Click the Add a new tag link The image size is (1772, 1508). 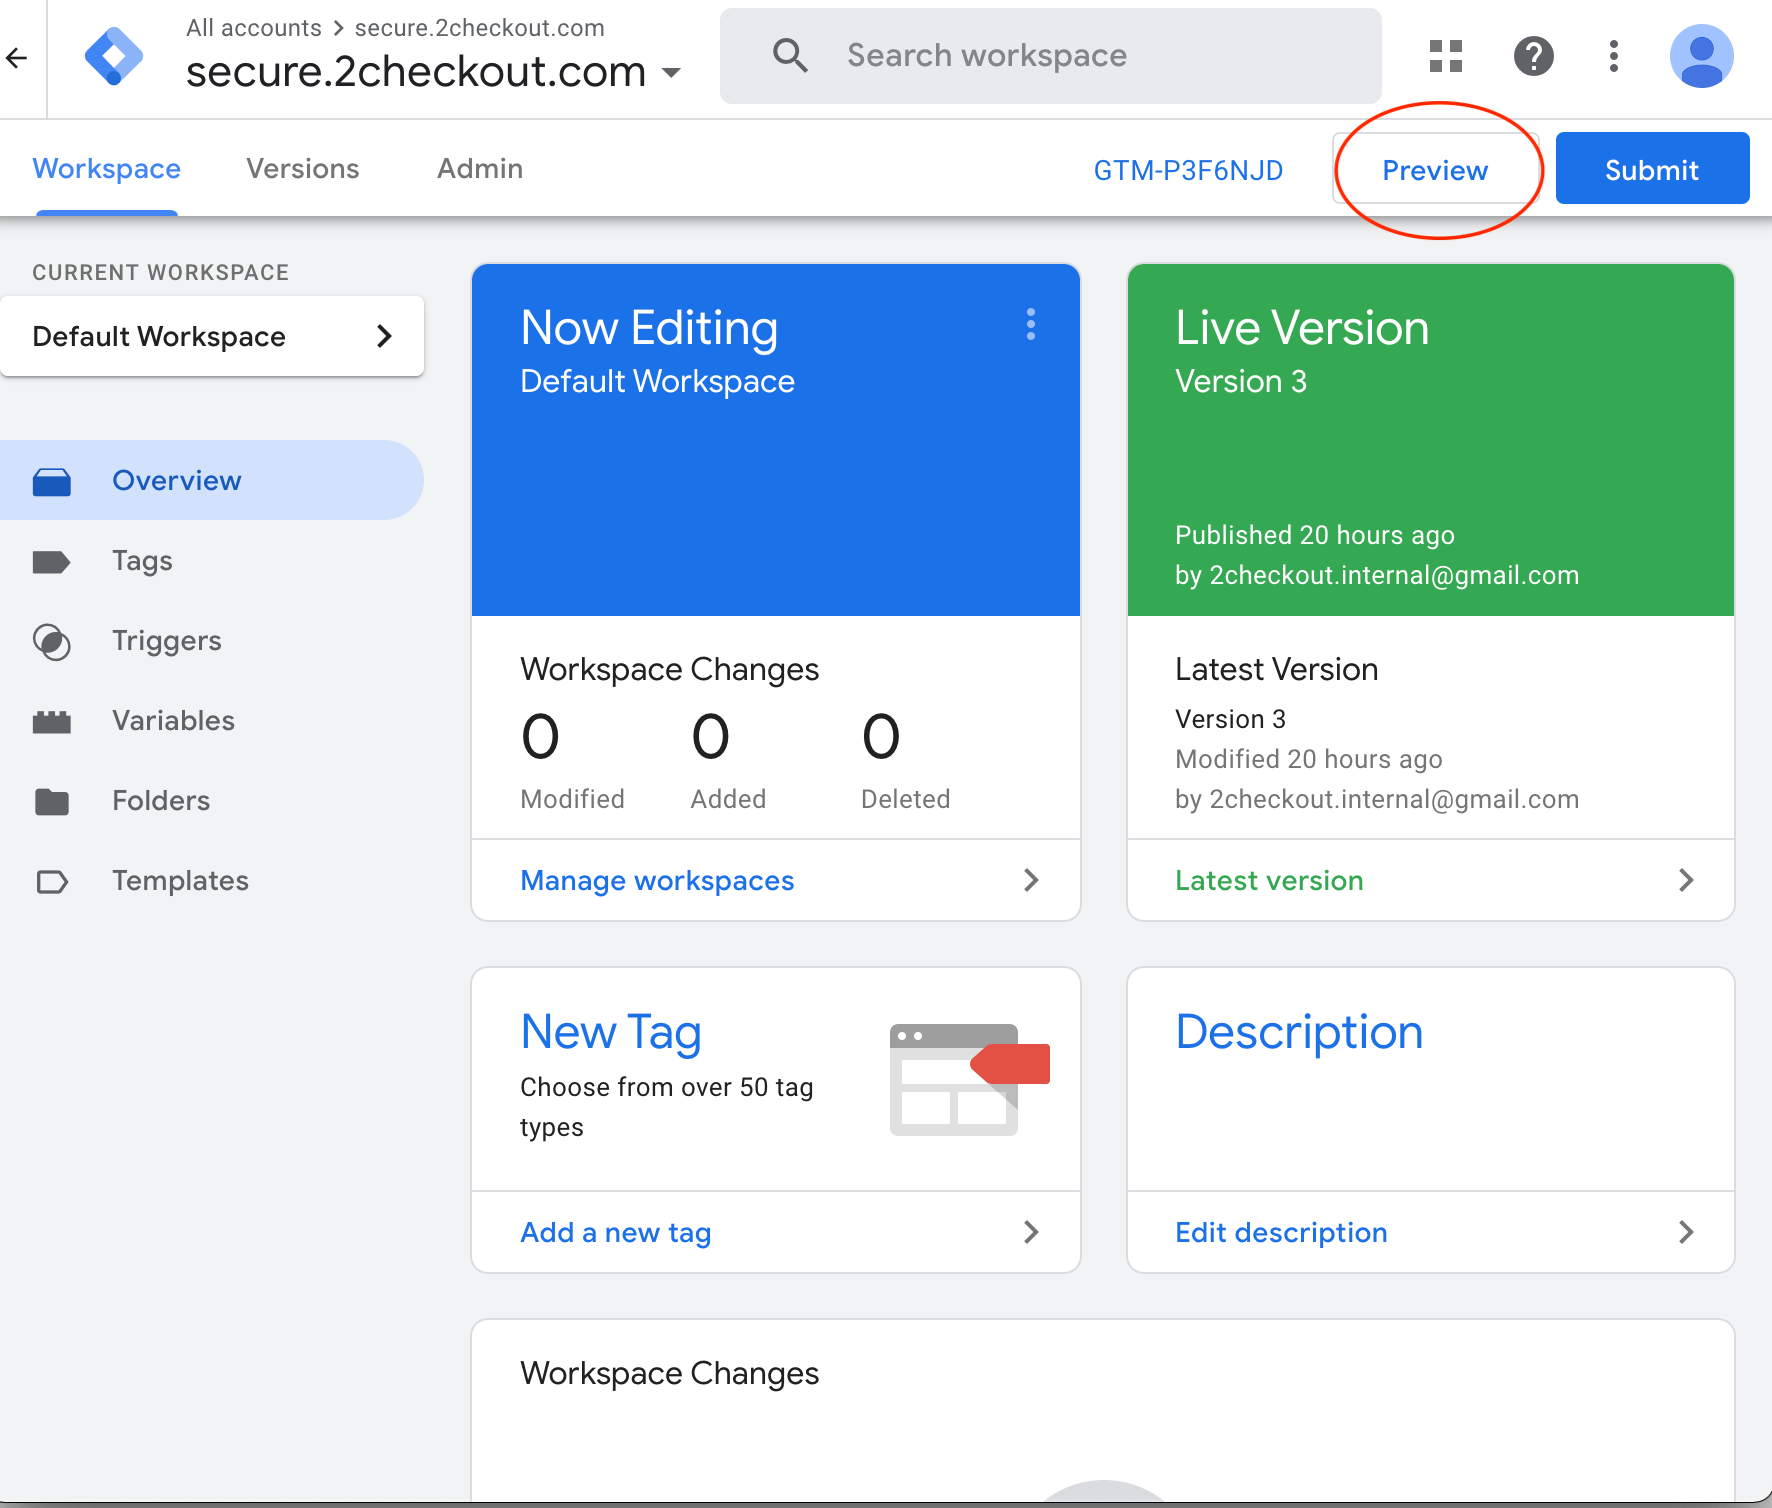tap(616, 1232)
